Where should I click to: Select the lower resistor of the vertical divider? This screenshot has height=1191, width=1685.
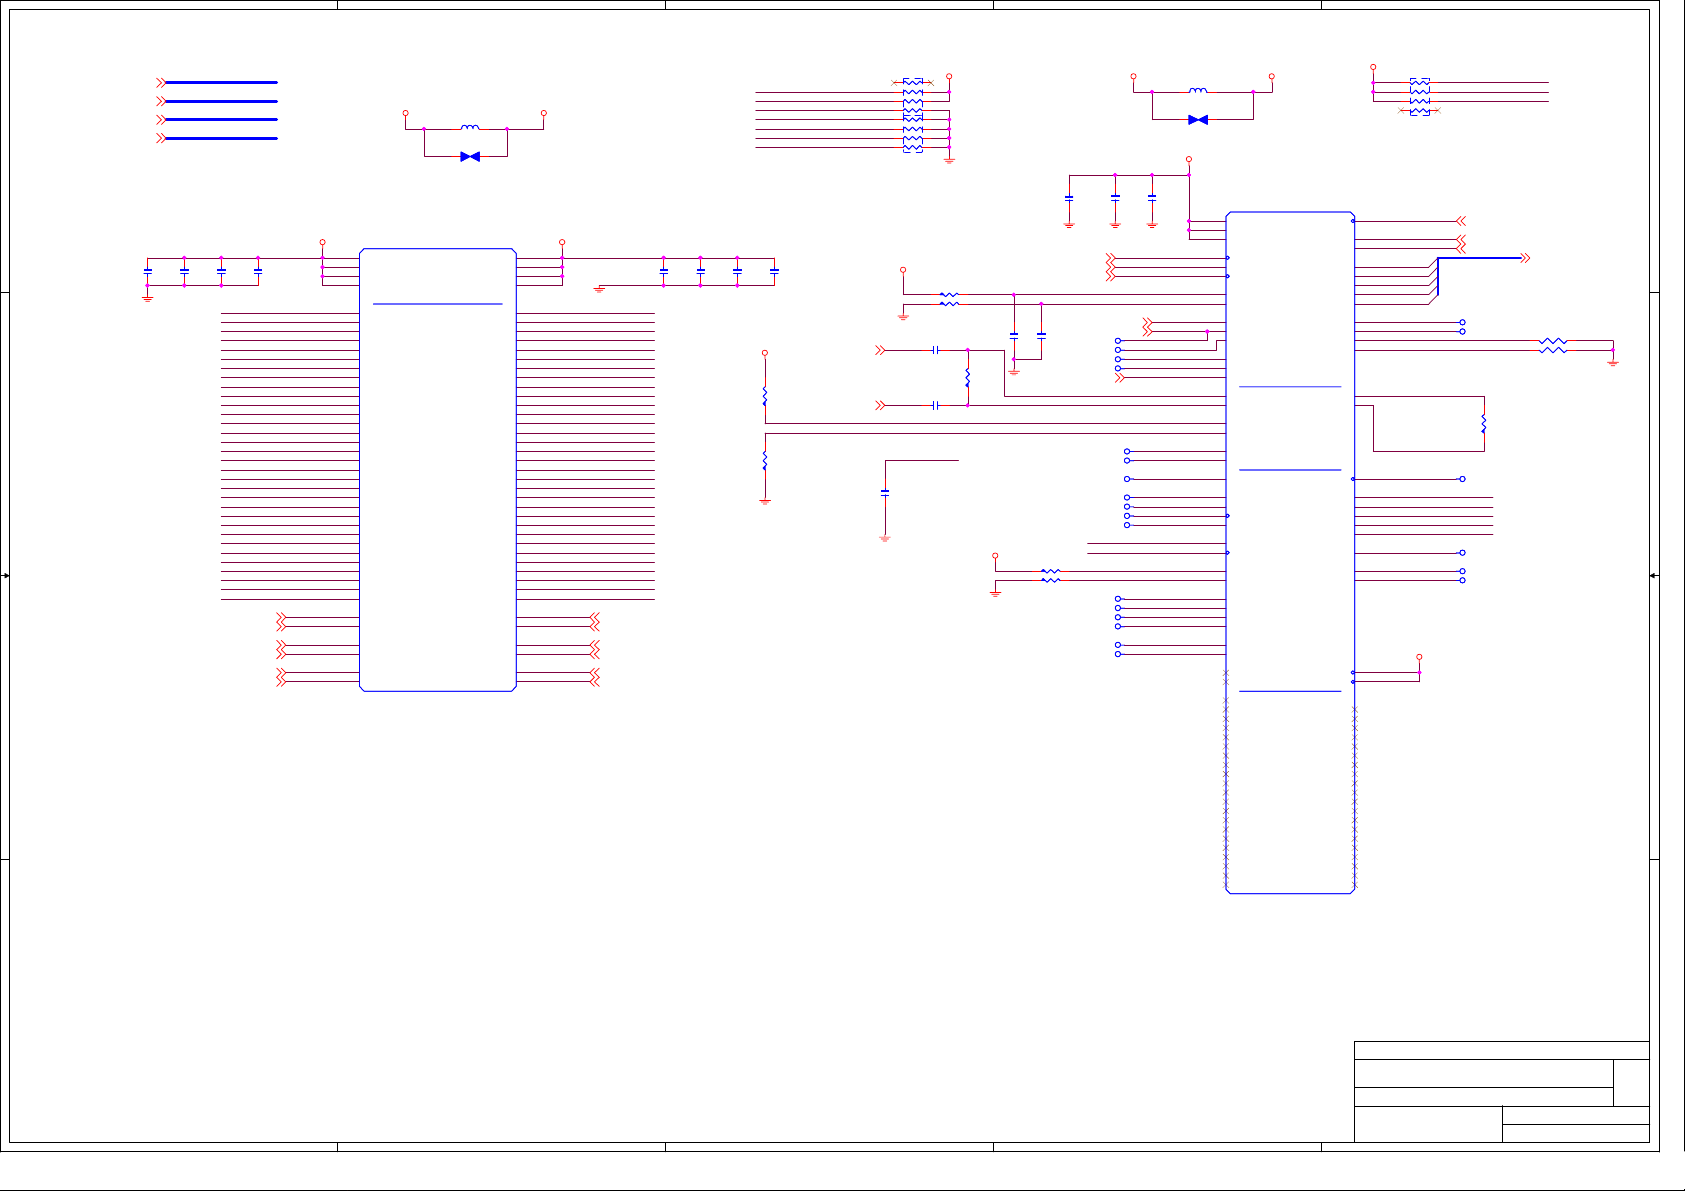tap(765, 460)
